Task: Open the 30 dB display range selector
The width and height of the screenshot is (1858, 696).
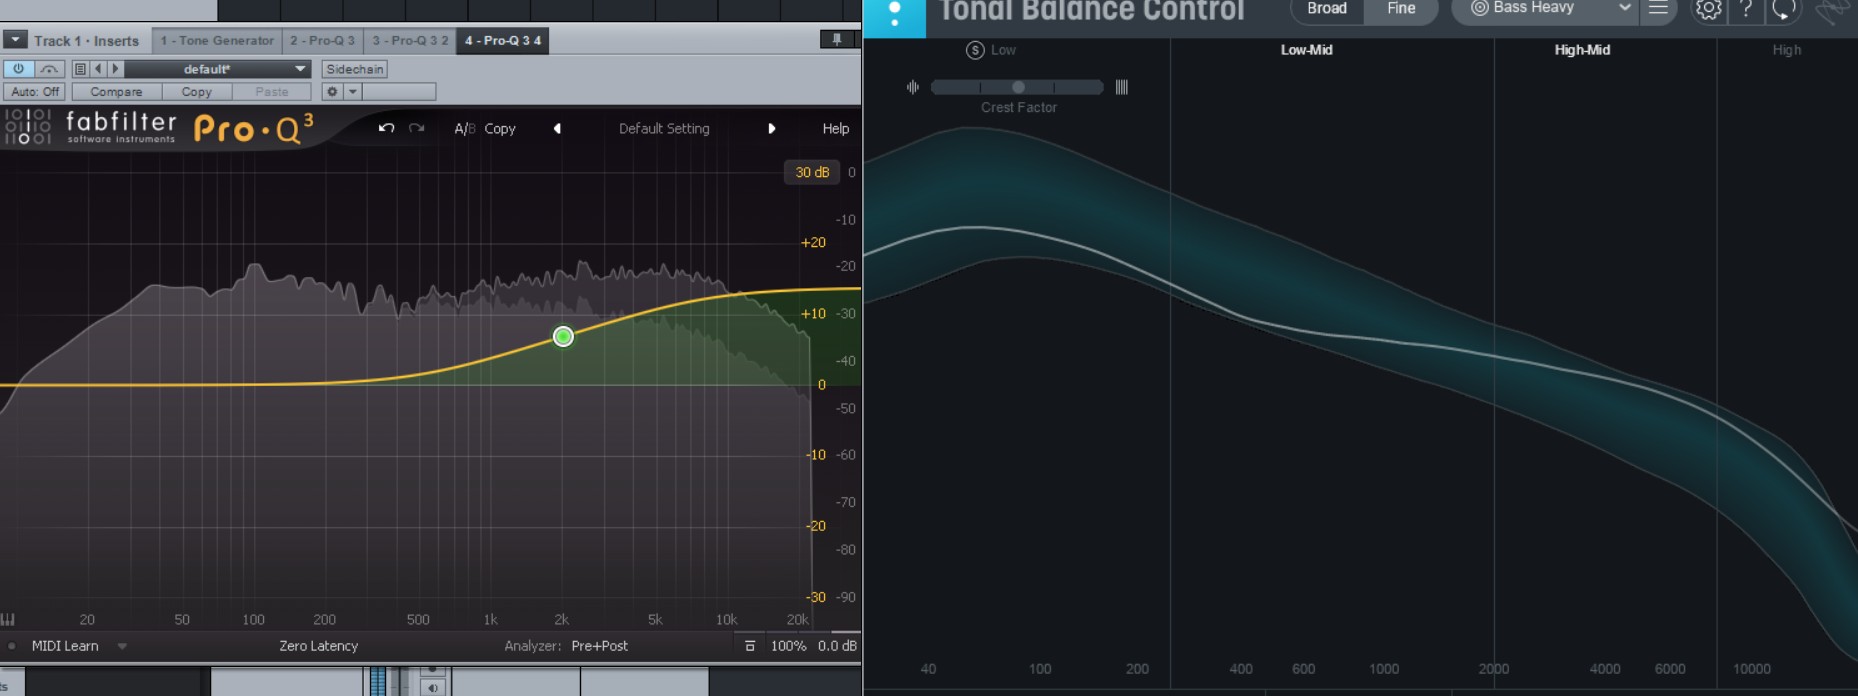Action: point(812,172)
